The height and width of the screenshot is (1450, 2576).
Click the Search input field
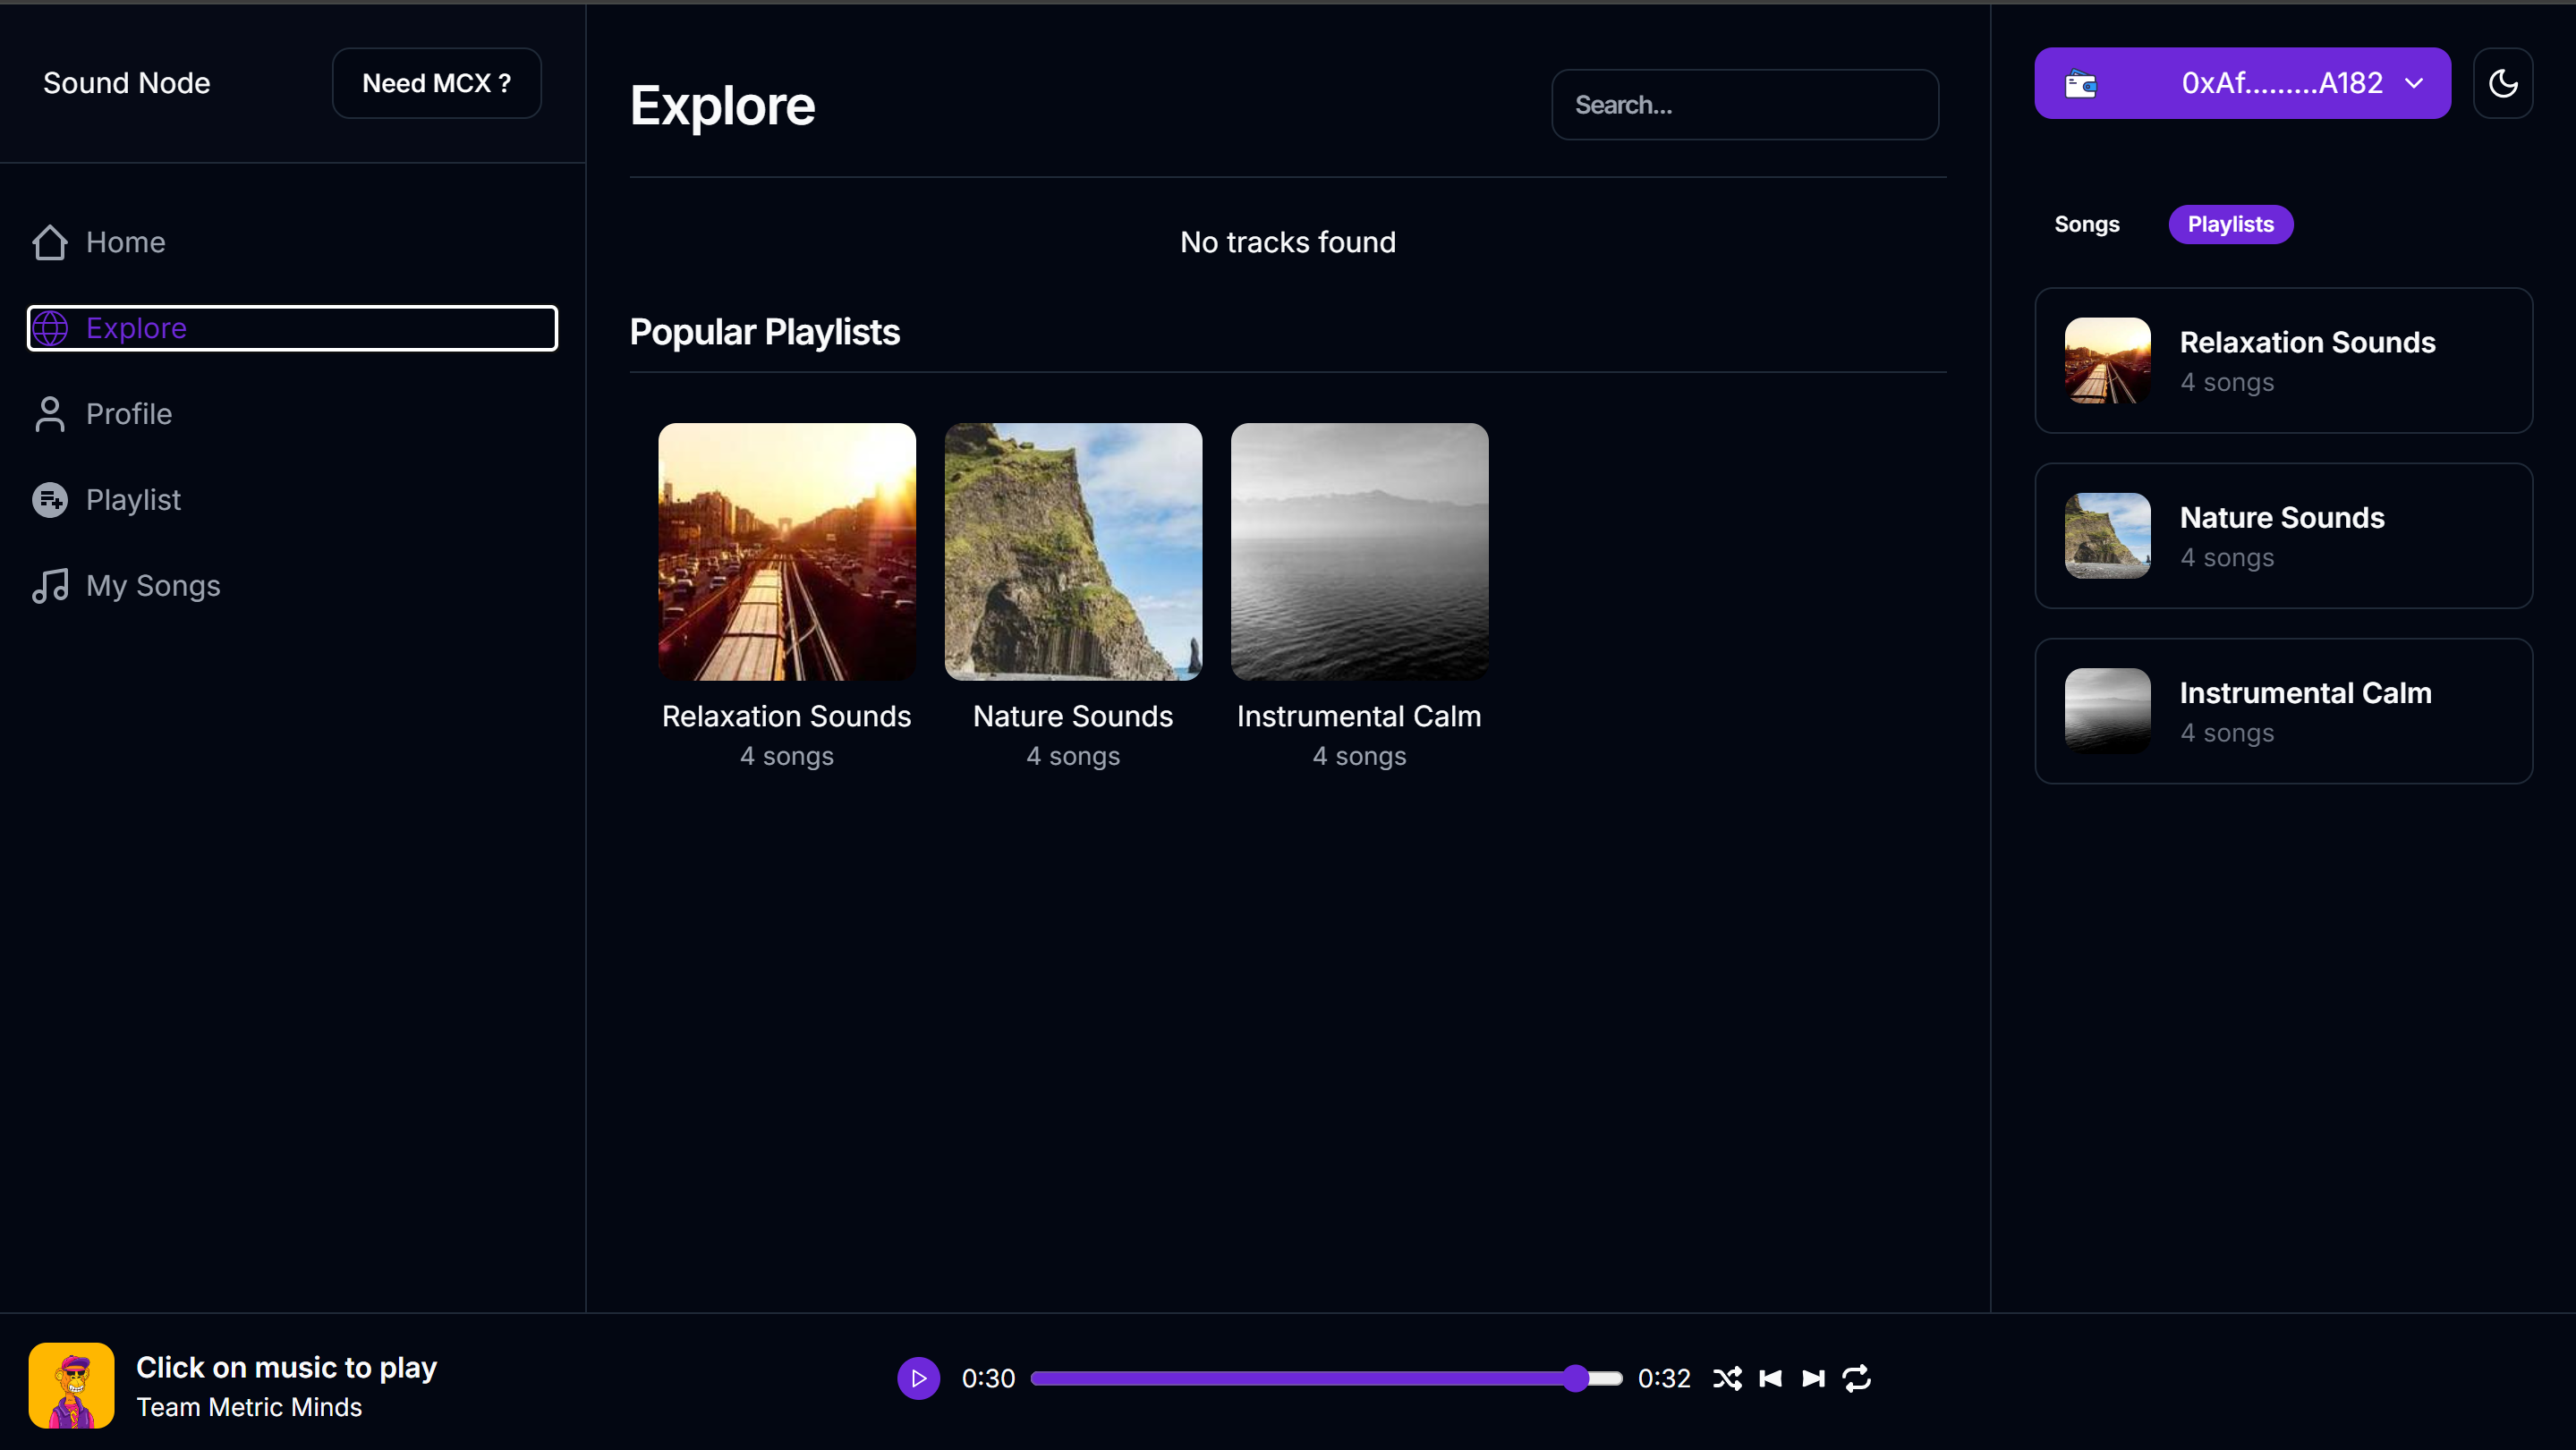[1744, 105]
